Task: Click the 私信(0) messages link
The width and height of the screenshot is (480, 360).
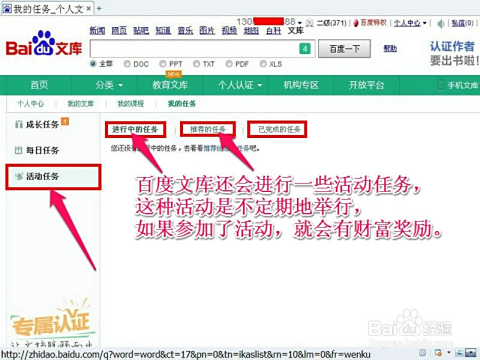Action: tap(463, 23)
